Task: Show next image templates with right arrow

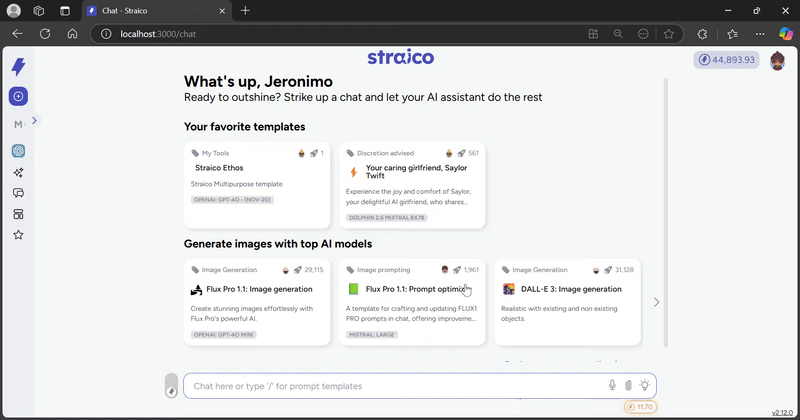Action: [656, 303]
